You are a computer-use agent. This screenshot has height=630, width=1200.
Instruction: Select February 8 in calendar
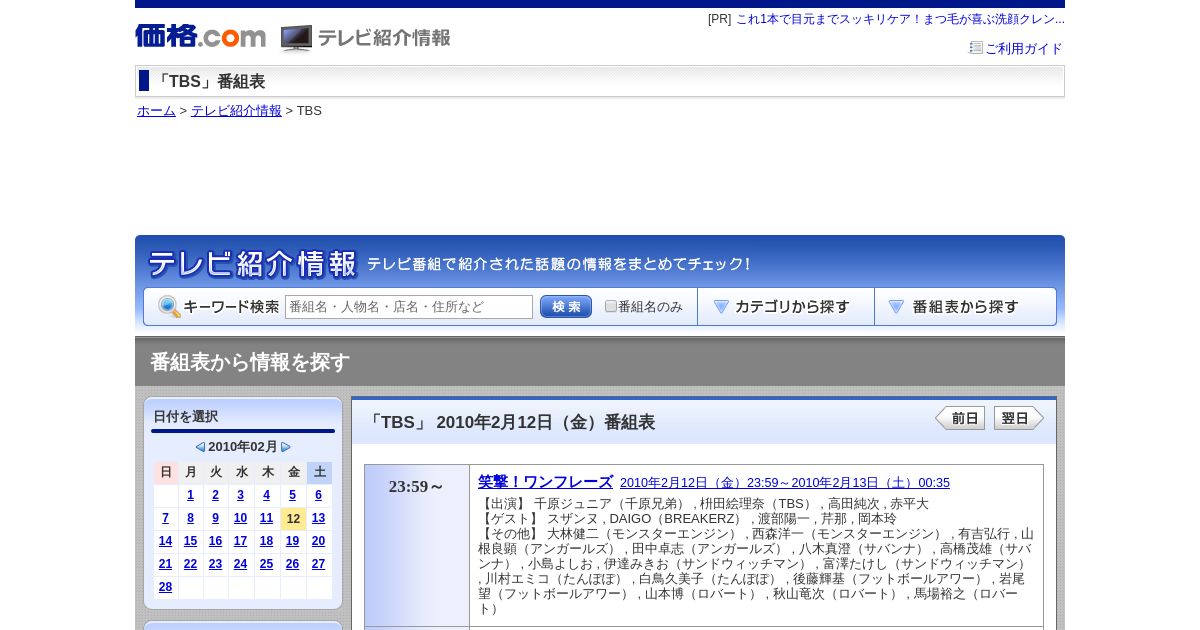click(191, 518)
